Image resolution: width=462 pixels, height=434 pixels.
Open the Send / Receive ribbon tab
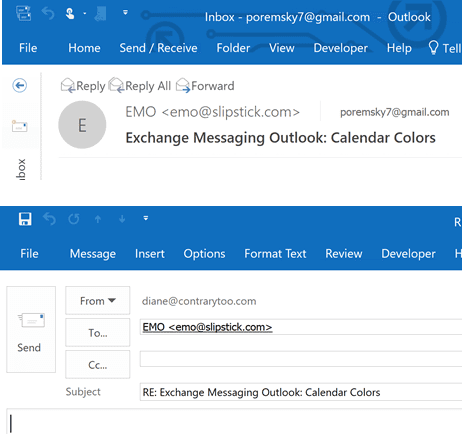point(158,48)
